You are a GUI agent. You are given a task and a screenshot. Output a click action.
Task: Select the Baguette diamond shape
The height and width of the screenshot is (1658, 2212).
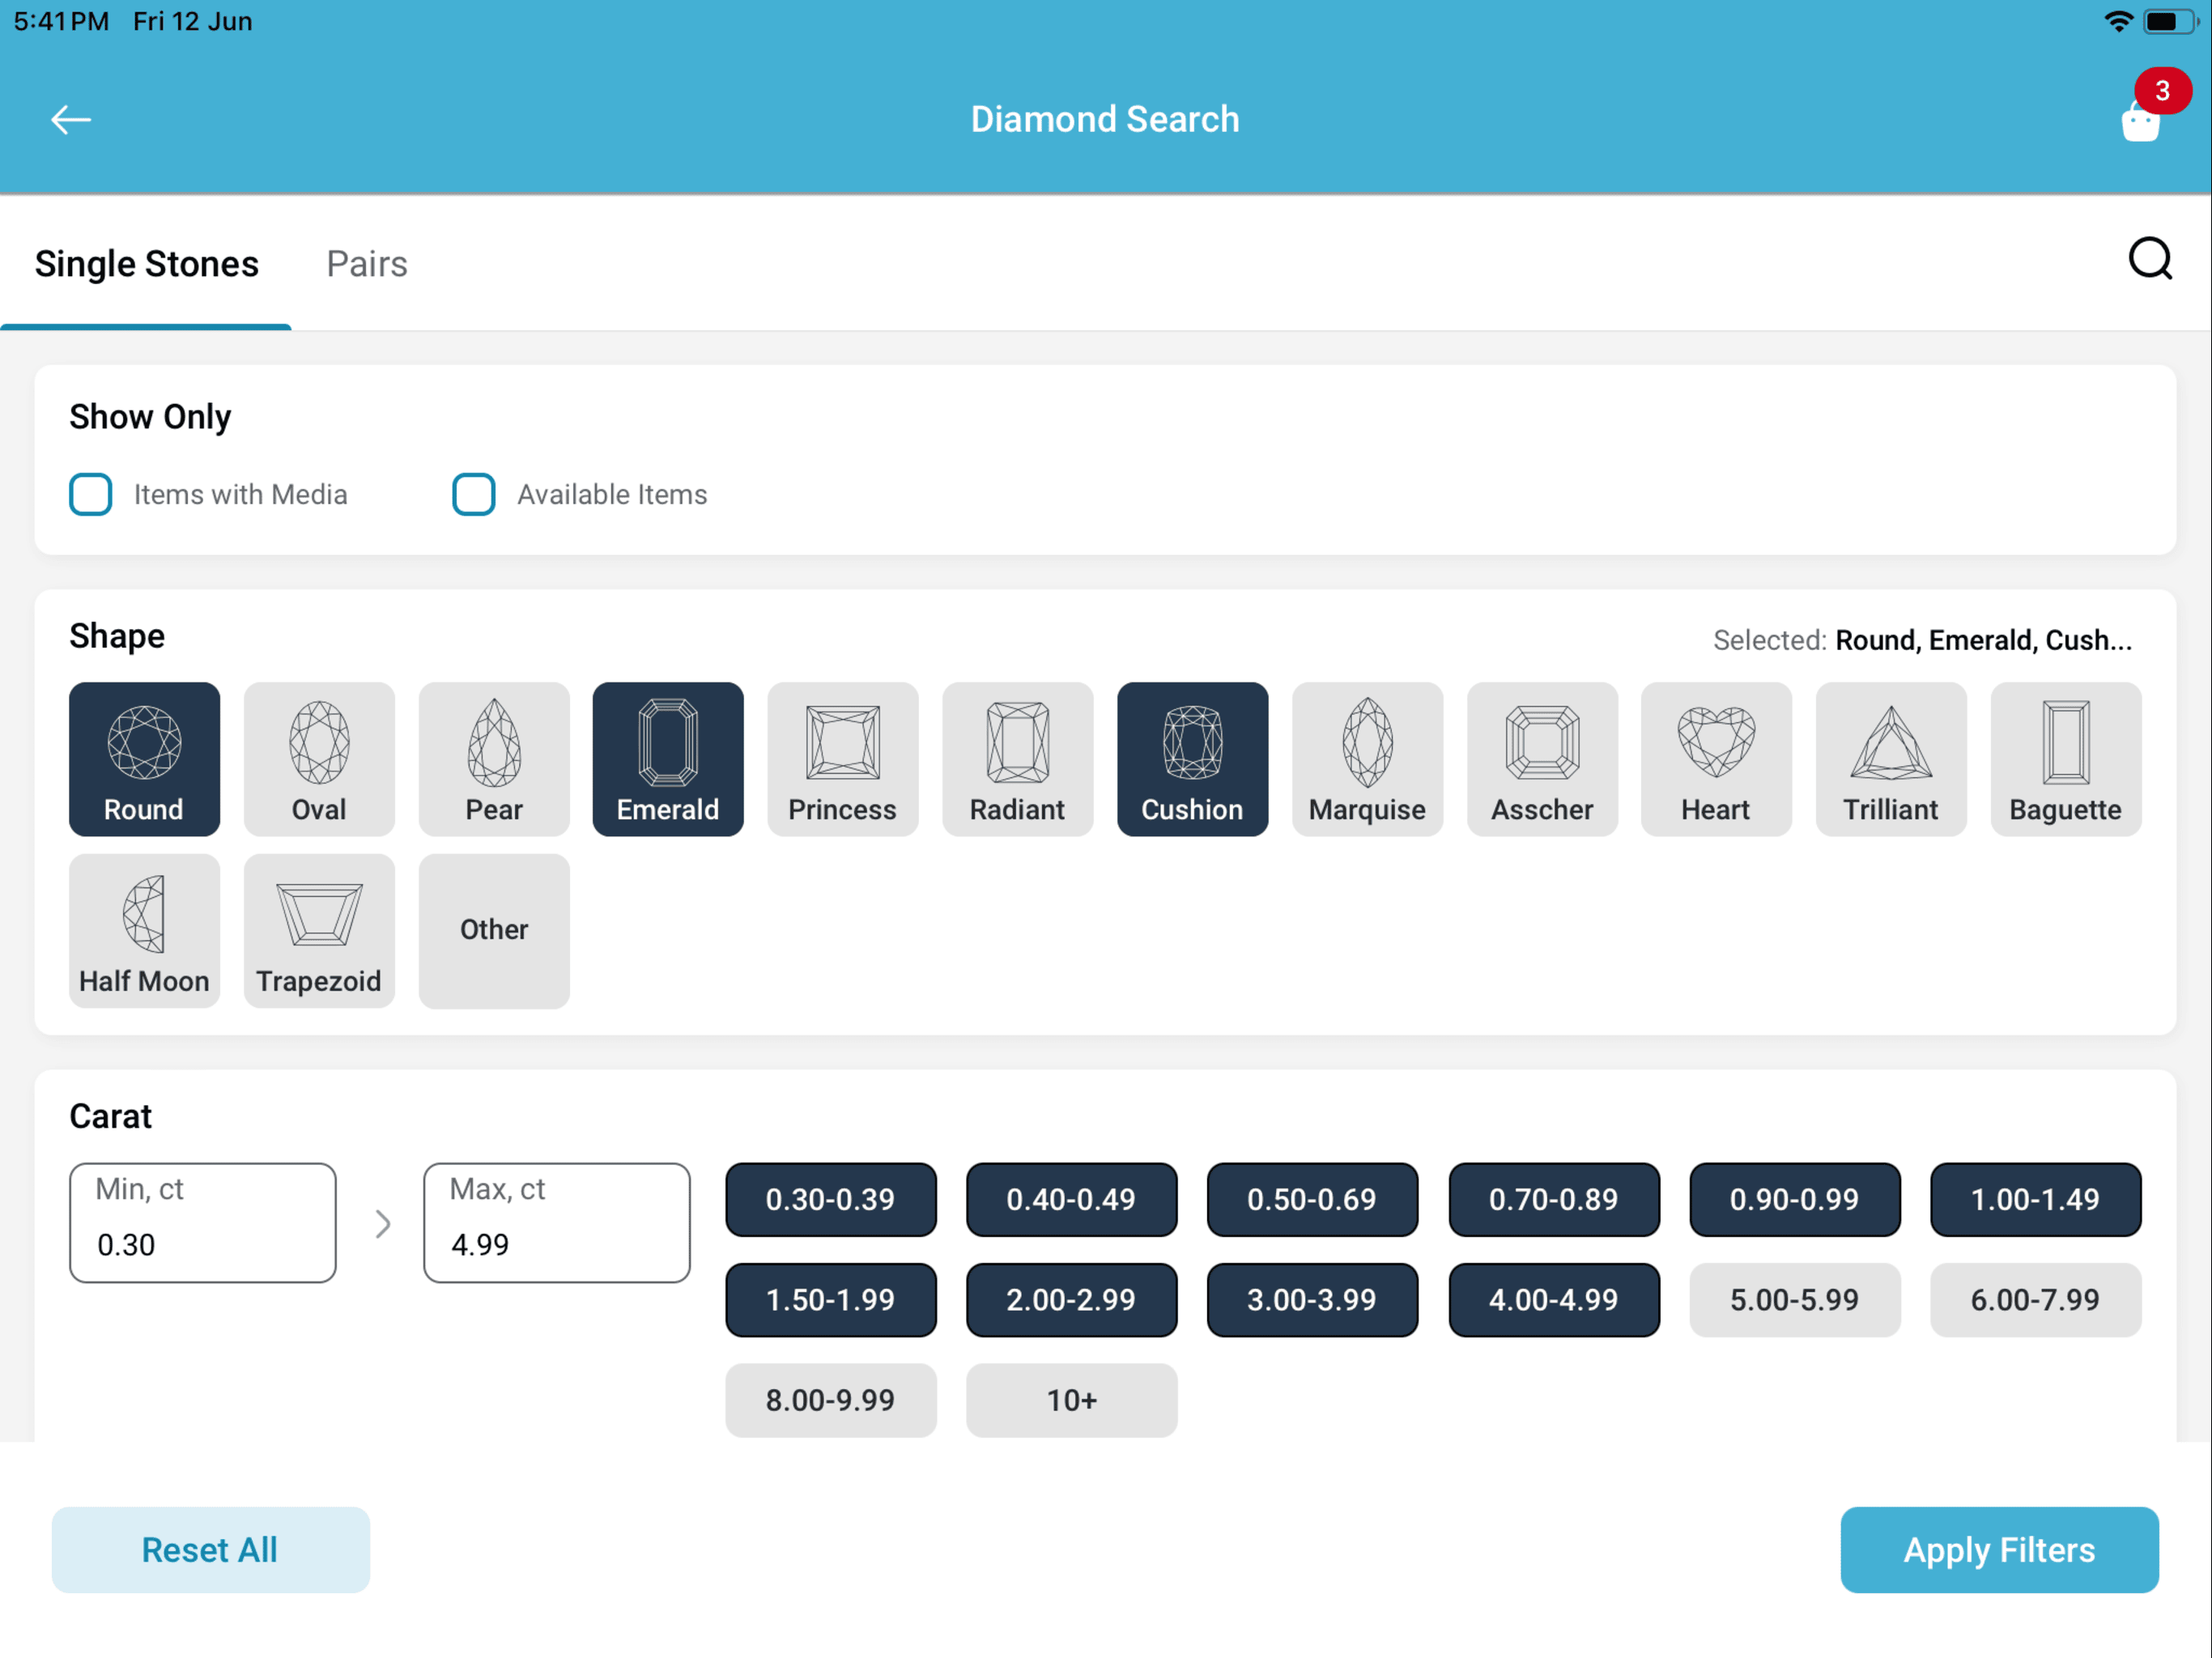point(2066,759)
